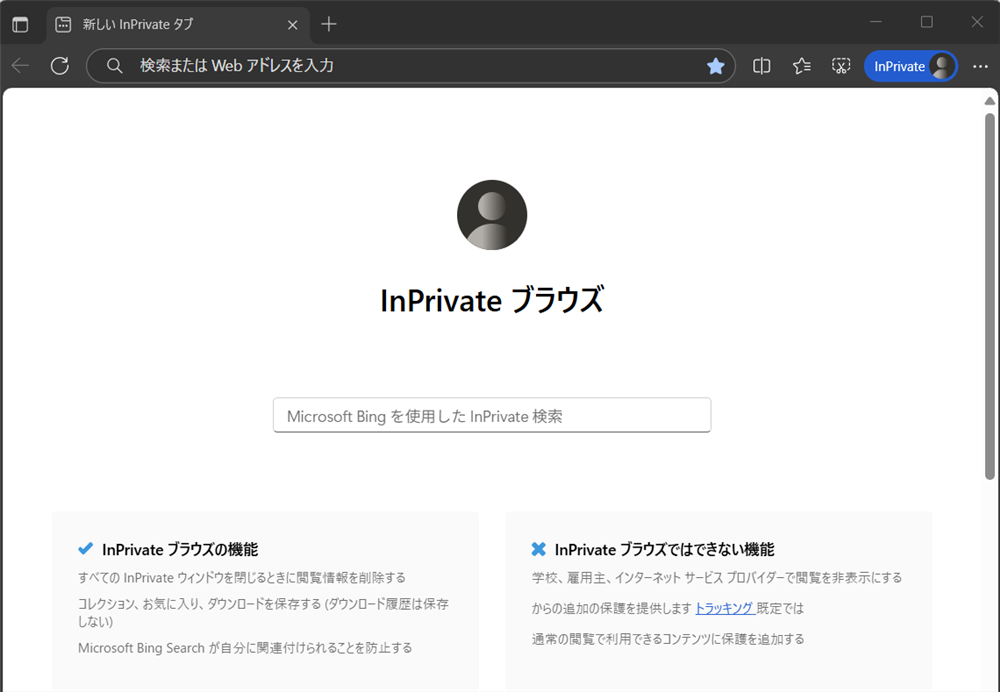Go back using the navigation arrow

[x=20, y=65]
